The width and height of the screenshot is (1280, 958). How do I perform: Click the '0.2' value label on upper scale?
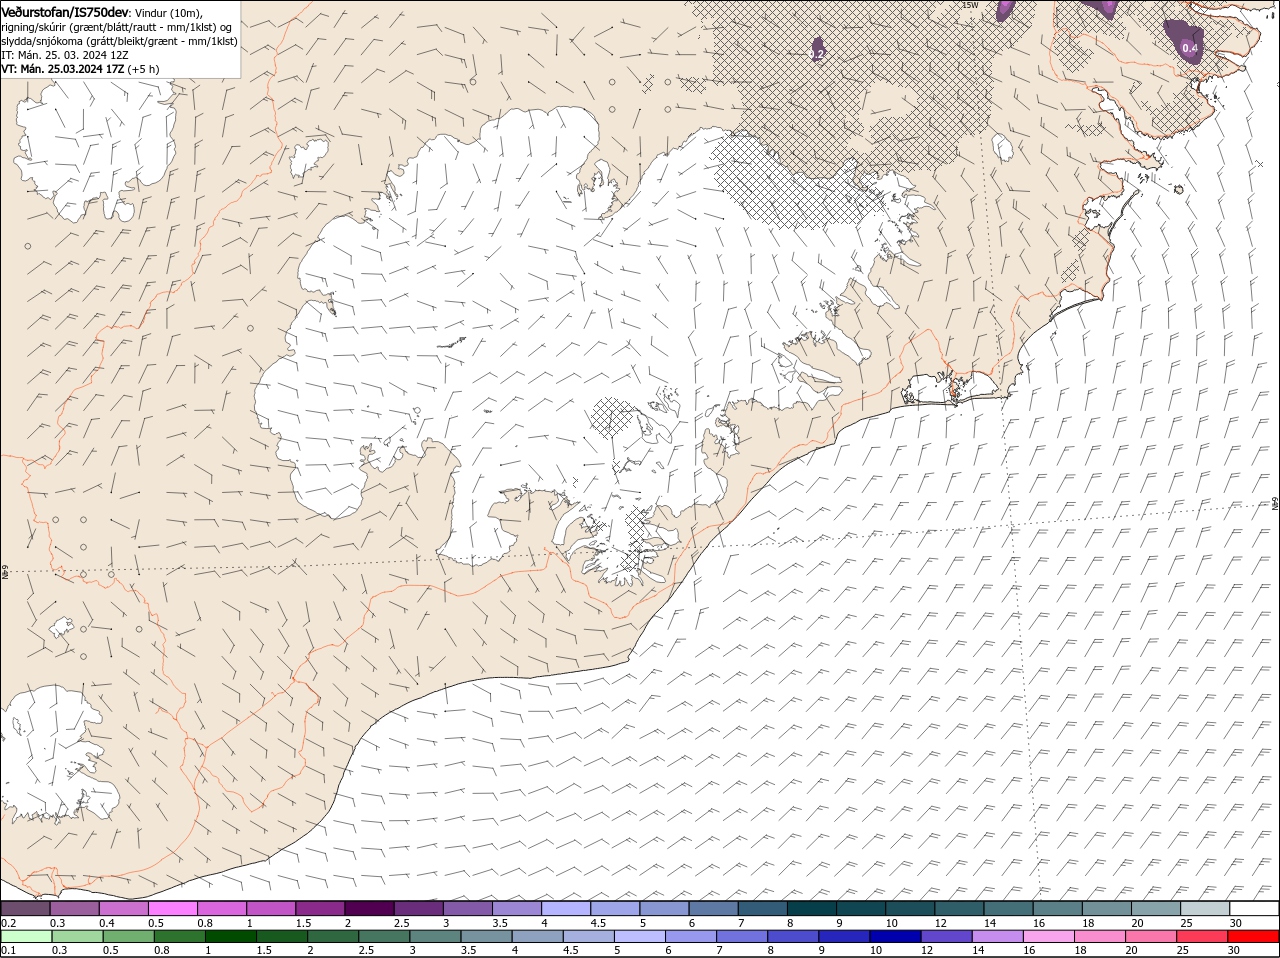(8, 922)
